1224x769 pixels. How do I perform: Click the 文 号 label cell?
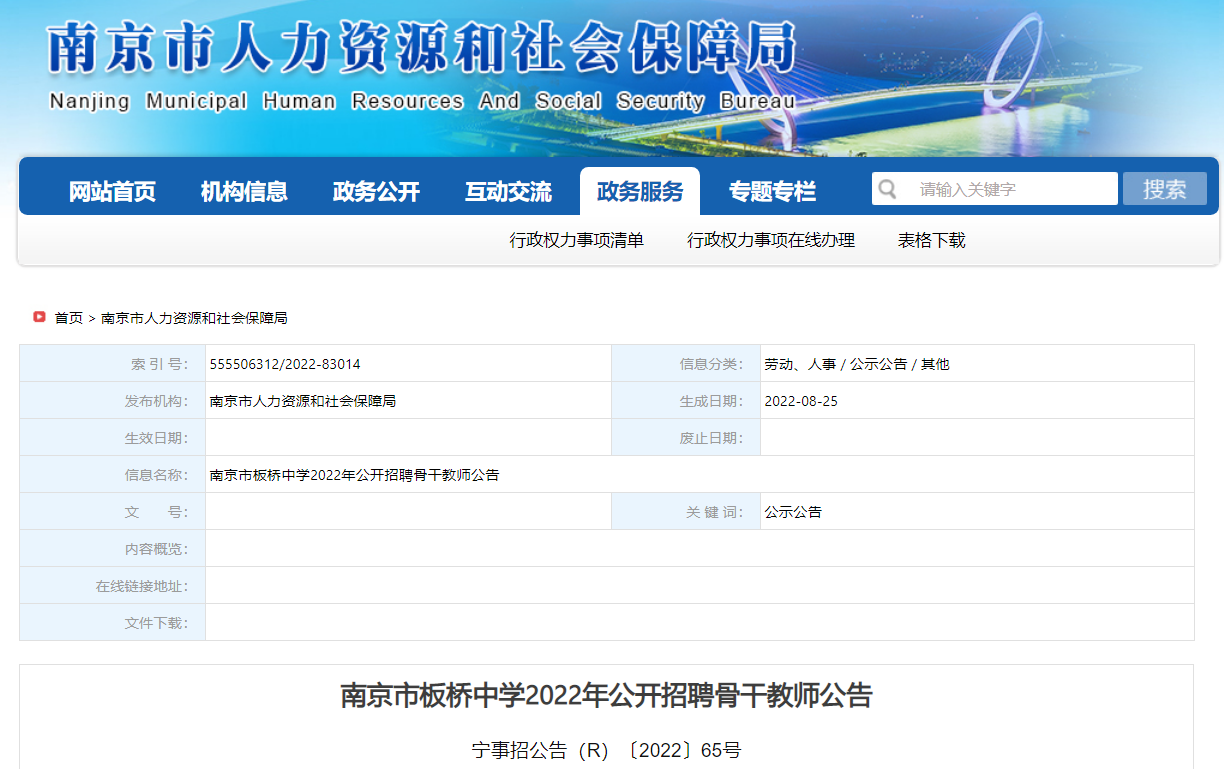pos(112,512)
